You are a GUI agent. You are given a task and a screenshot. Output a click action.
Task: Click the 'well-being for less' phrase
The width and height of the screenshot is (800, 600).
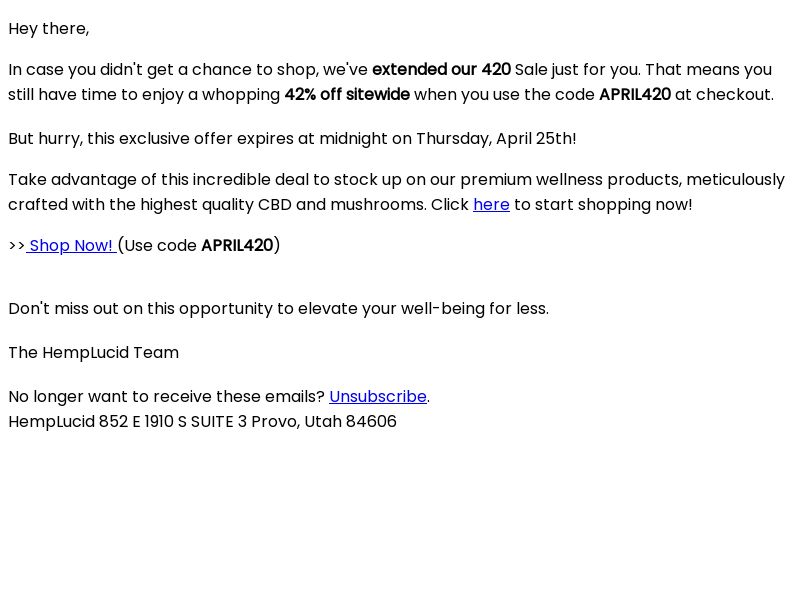(474, 309)
